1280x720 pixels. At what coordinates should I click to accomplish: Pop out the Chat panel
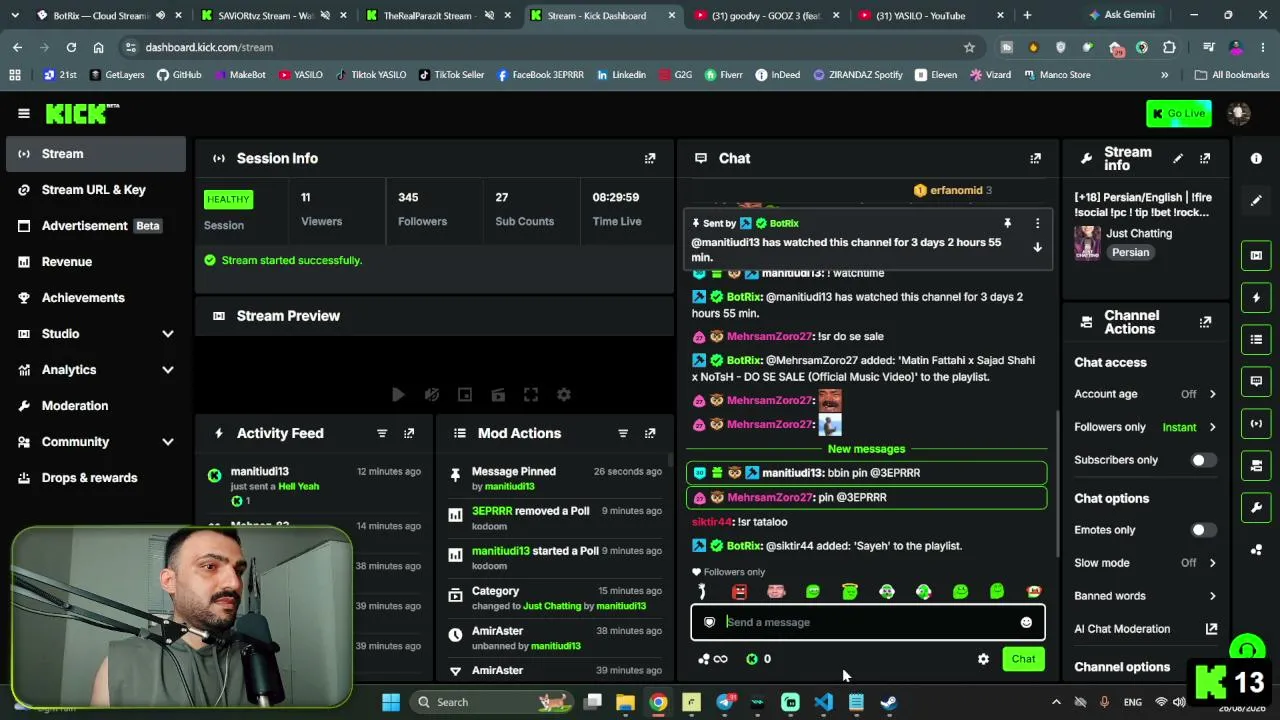(x=1035, y=158)
